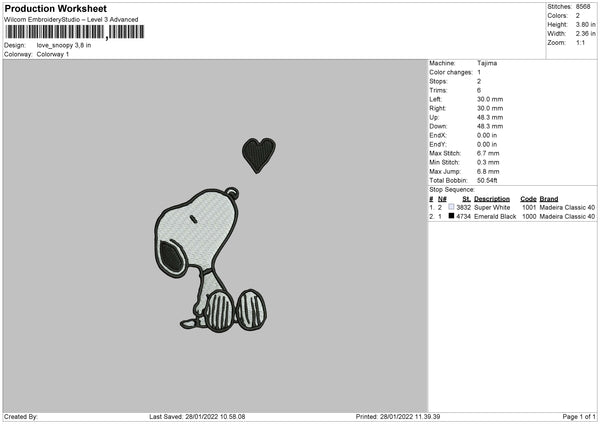Click 'Wilcom EmbroideryStudio – Level 3 Advanced' text

(x=71, y=20)
